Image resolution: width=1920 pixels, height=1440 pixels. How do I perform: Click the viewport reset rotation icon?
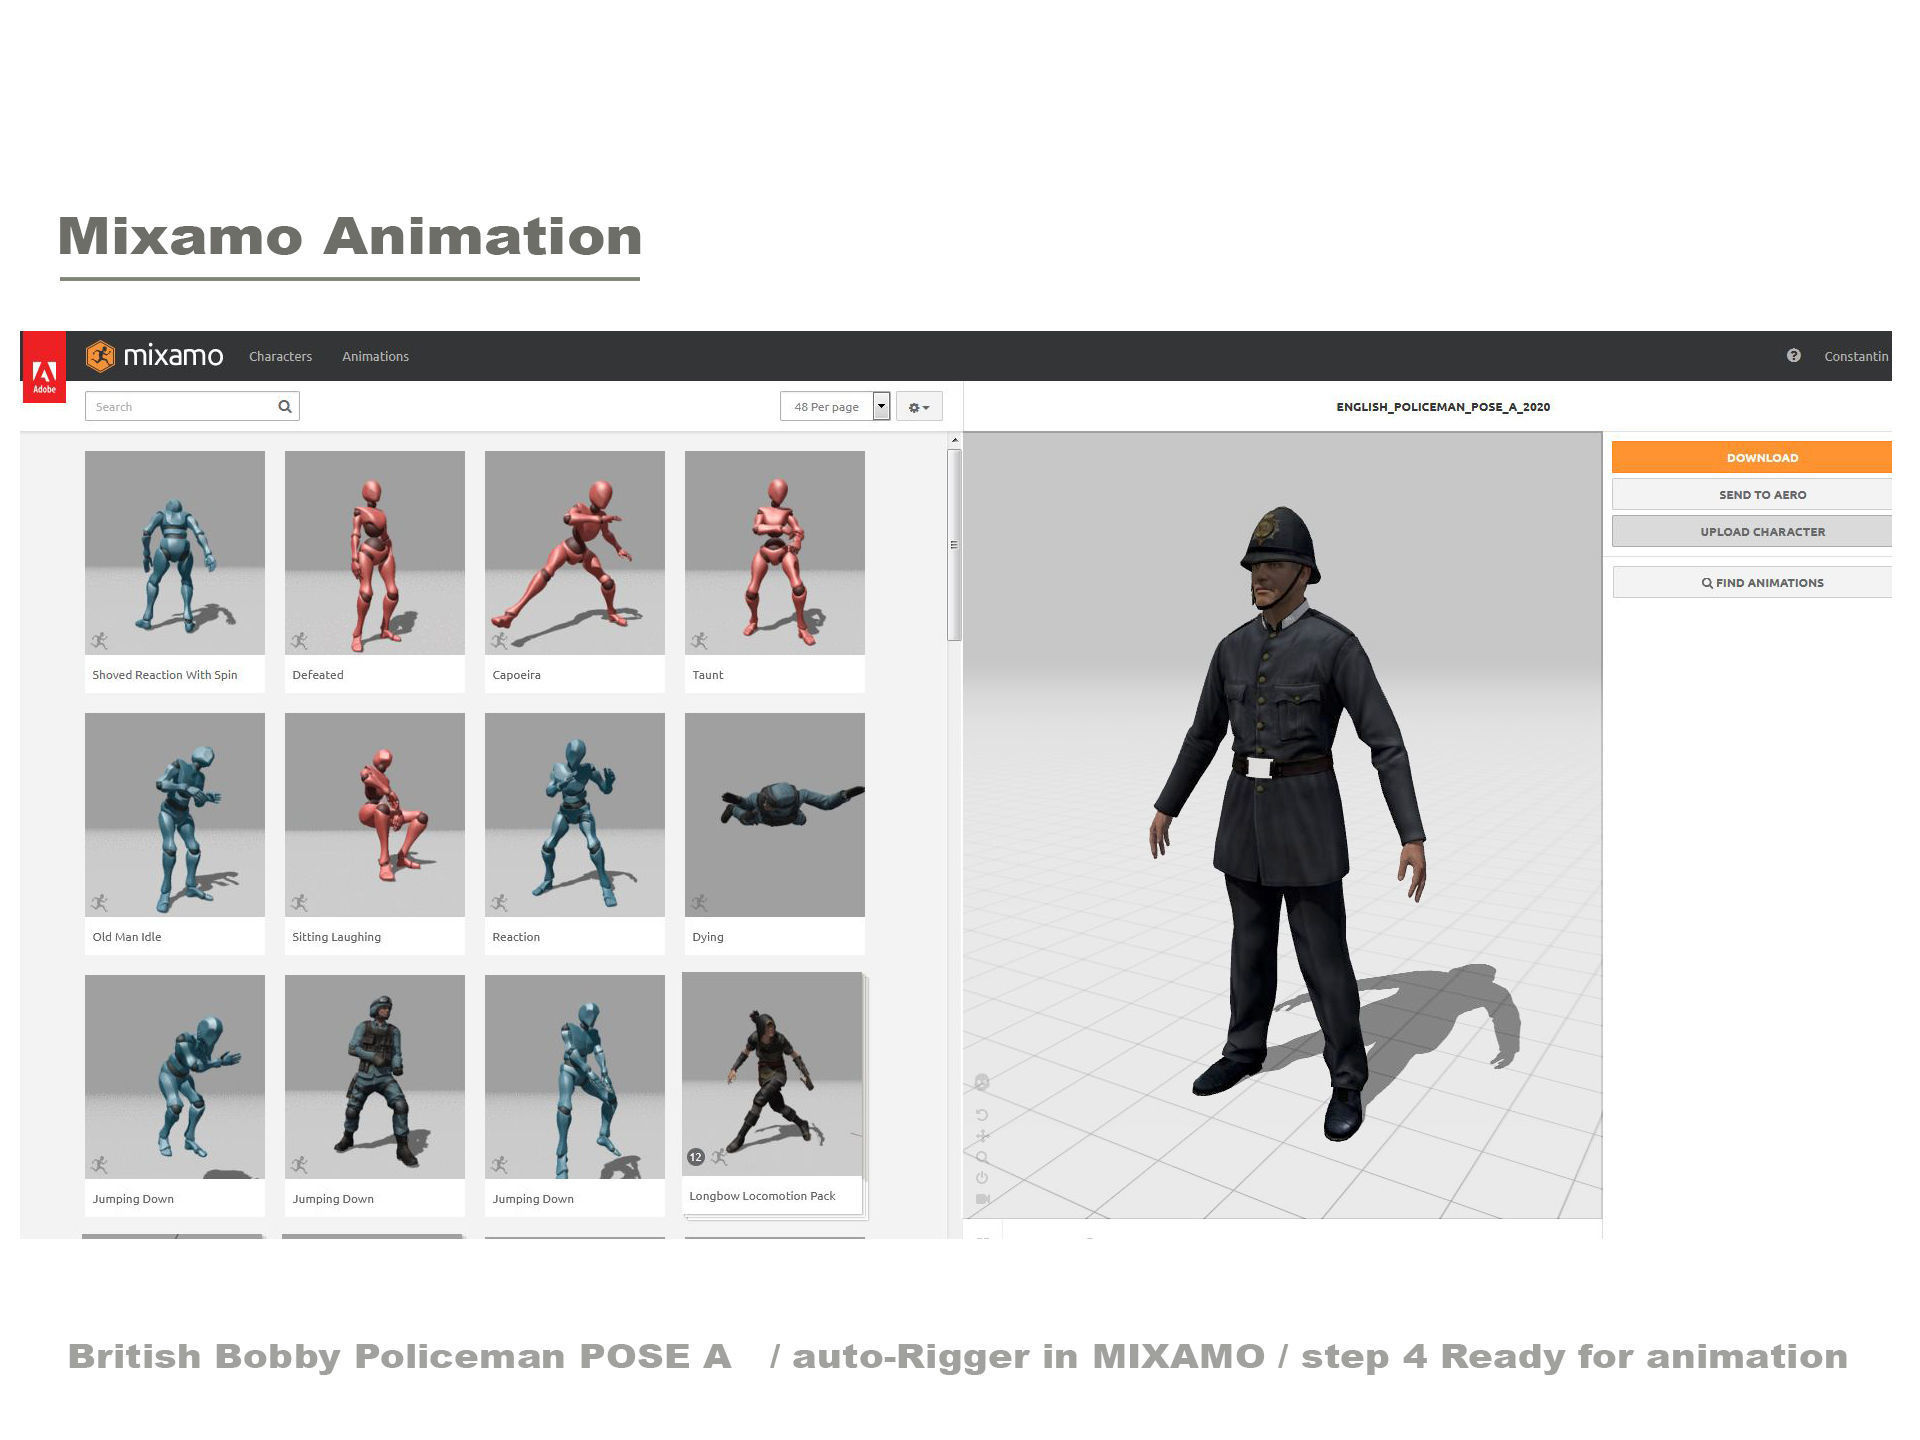982,1115
